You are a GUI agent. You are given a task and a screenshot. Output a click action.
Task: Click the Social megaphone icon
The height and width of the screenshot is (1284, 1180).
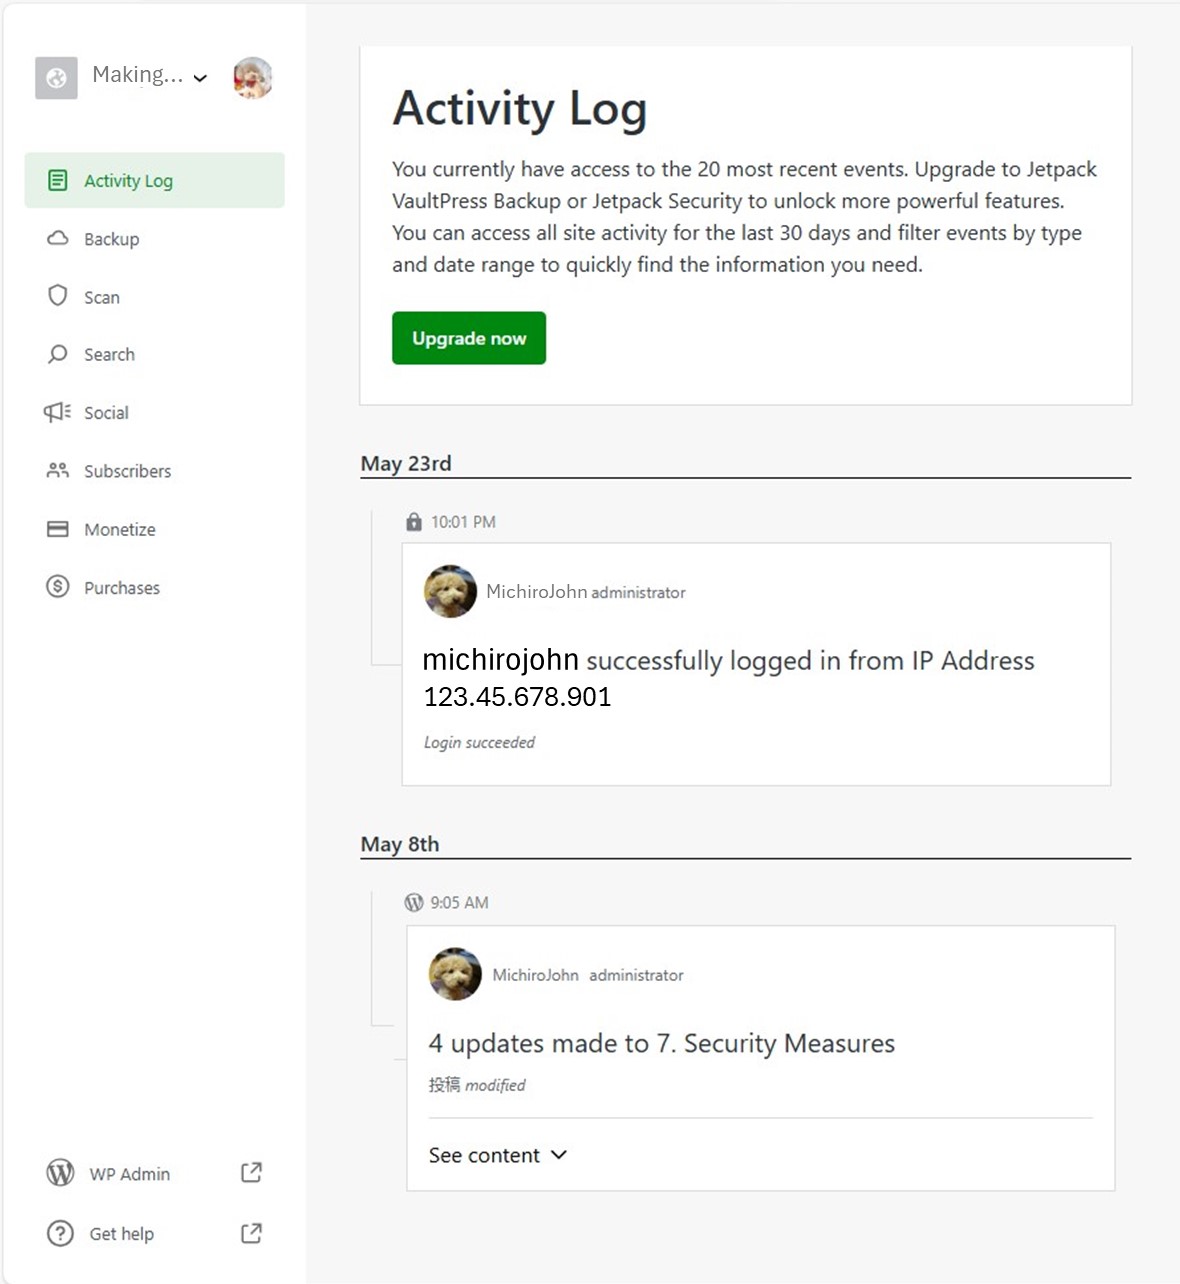[x=58, y=412]
